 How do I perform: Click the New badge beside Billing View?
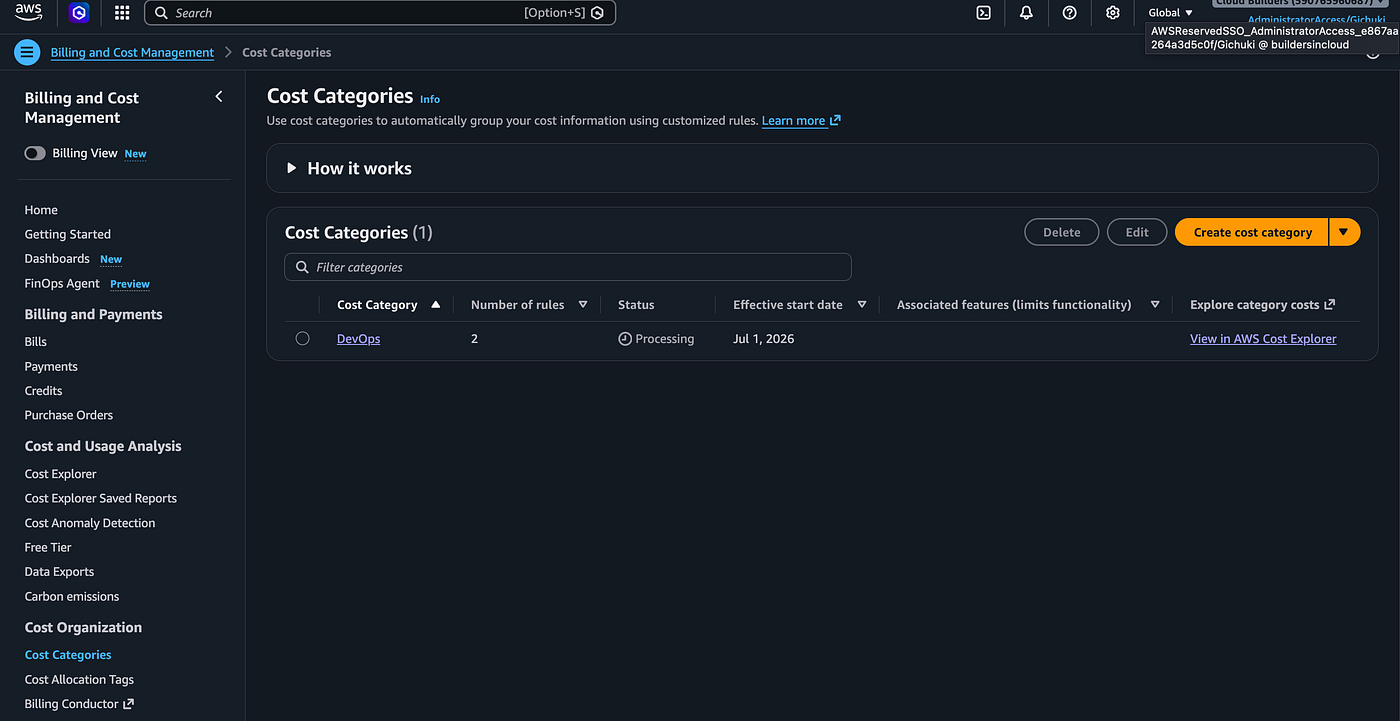click(x=135, y=154)
